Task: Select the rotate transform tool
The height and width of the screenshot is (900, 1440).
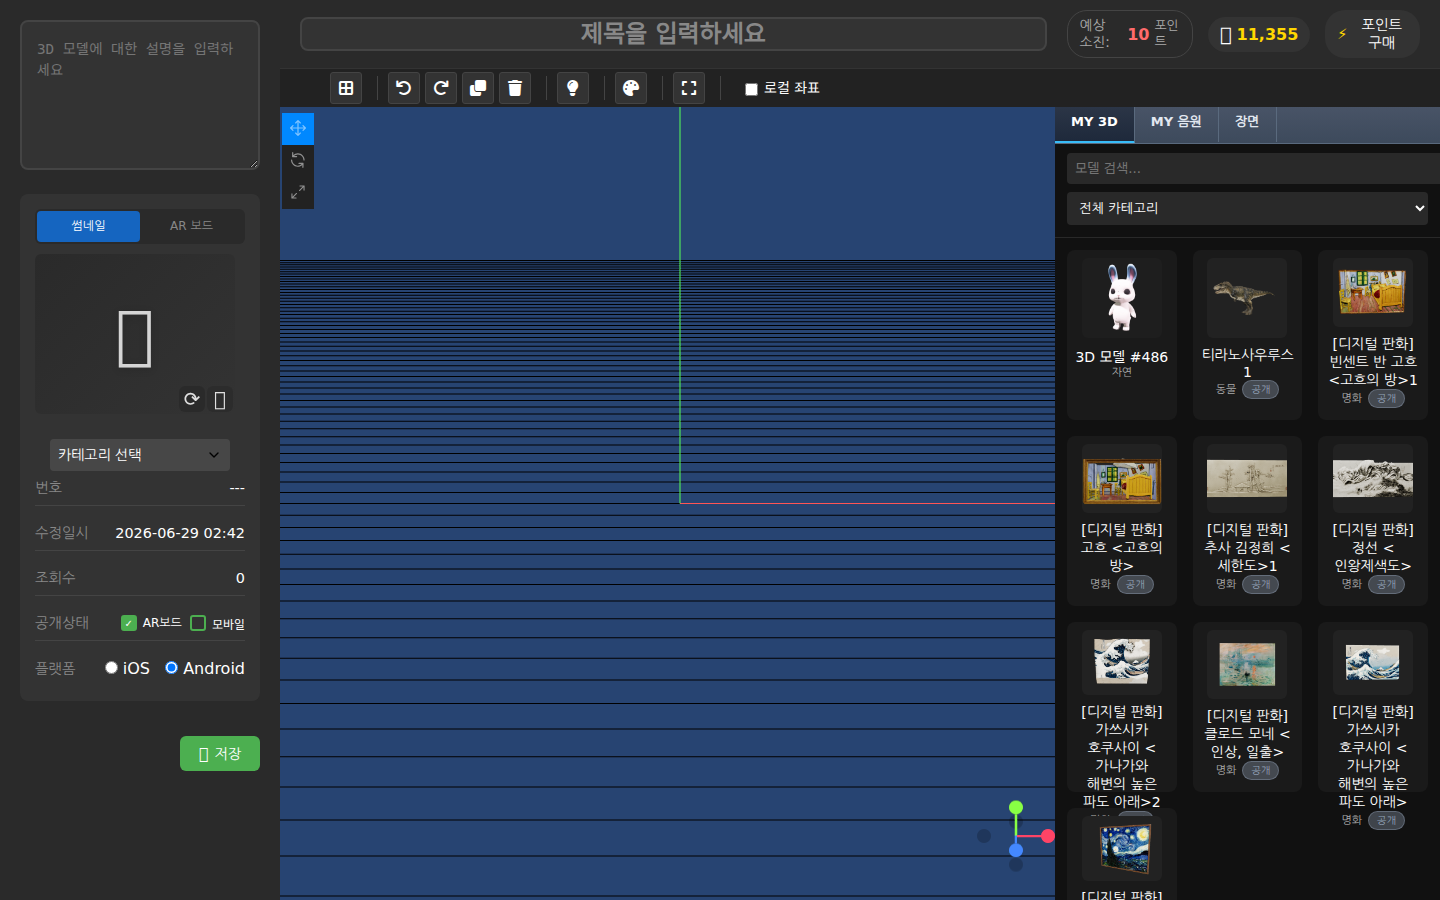Action: [x=298, y=160]
